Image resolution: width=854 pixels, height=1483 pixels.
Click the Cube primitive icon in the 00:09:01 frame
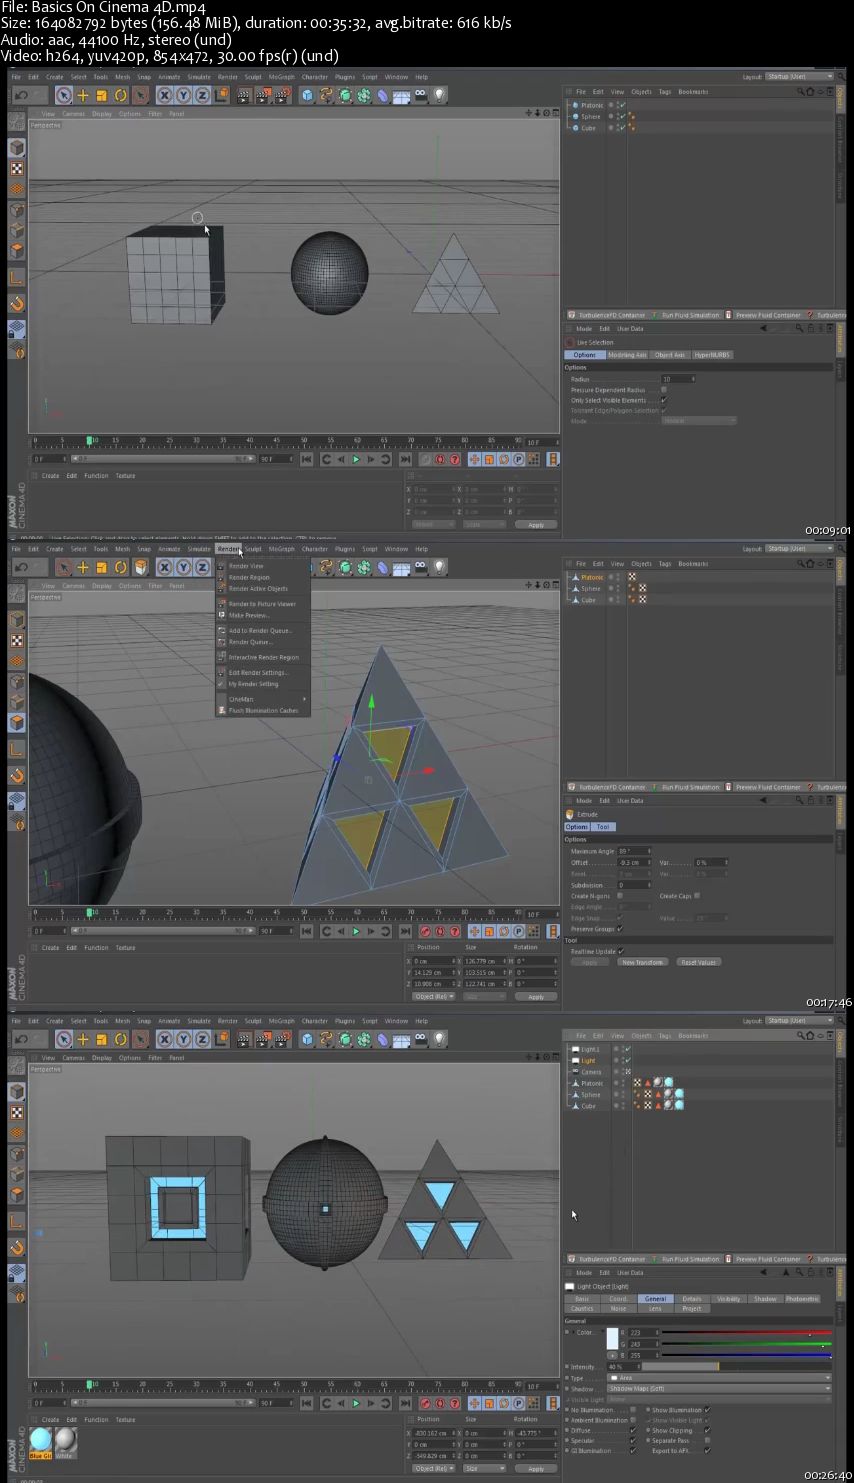(x=307, y=95)
